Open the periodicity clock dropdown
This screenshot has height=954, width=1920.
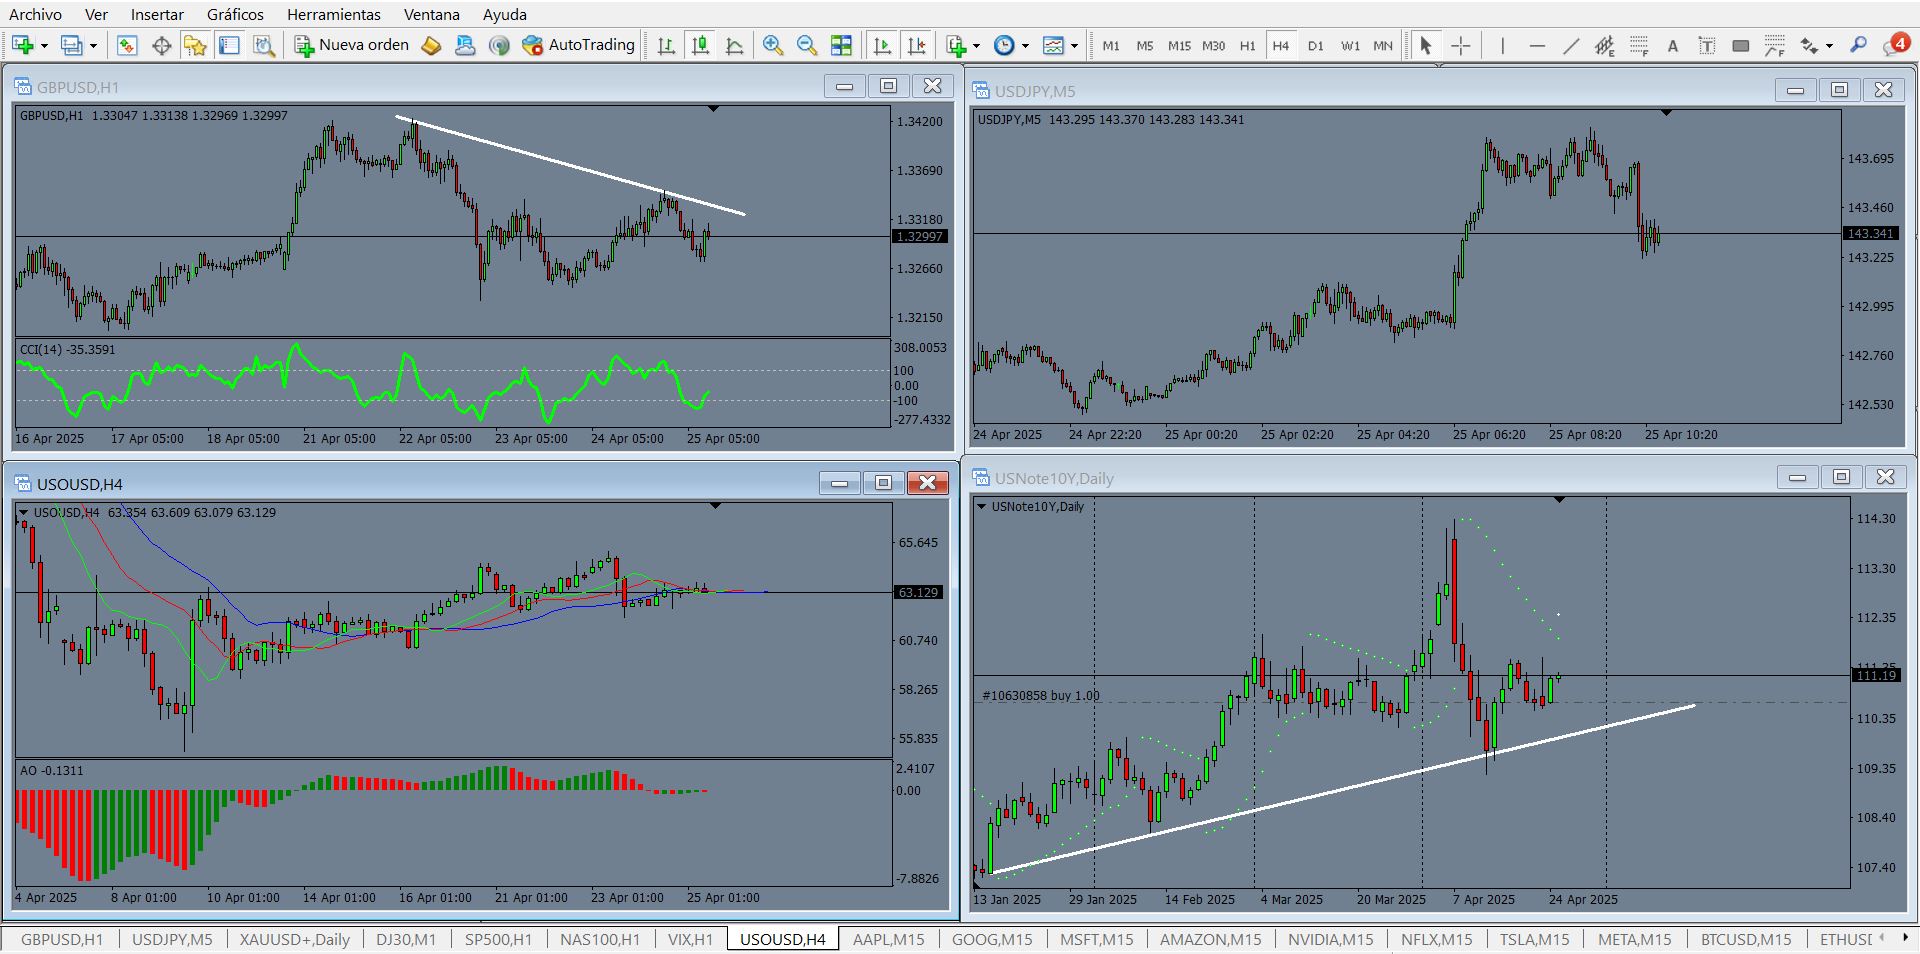(x=1026, y=46)
